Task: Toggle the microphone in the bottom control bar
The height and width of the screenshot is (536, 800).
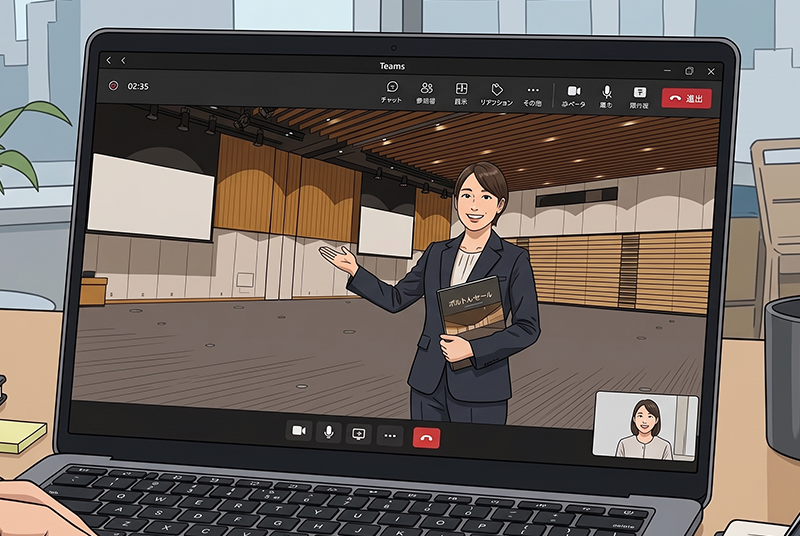Action: pyautogui.click(x=329, y=432)
